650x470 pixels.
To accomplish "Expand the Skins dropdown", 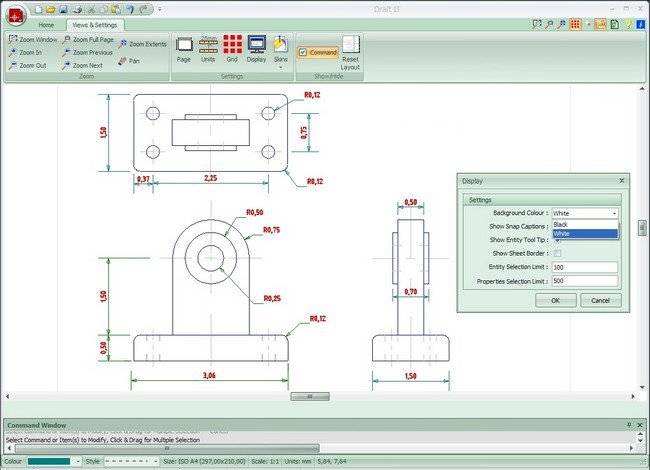I will 281,65.
